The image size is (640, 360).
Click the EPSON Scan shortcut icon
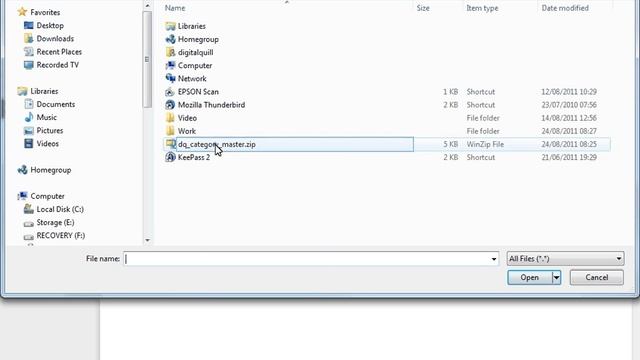point(170,91)
